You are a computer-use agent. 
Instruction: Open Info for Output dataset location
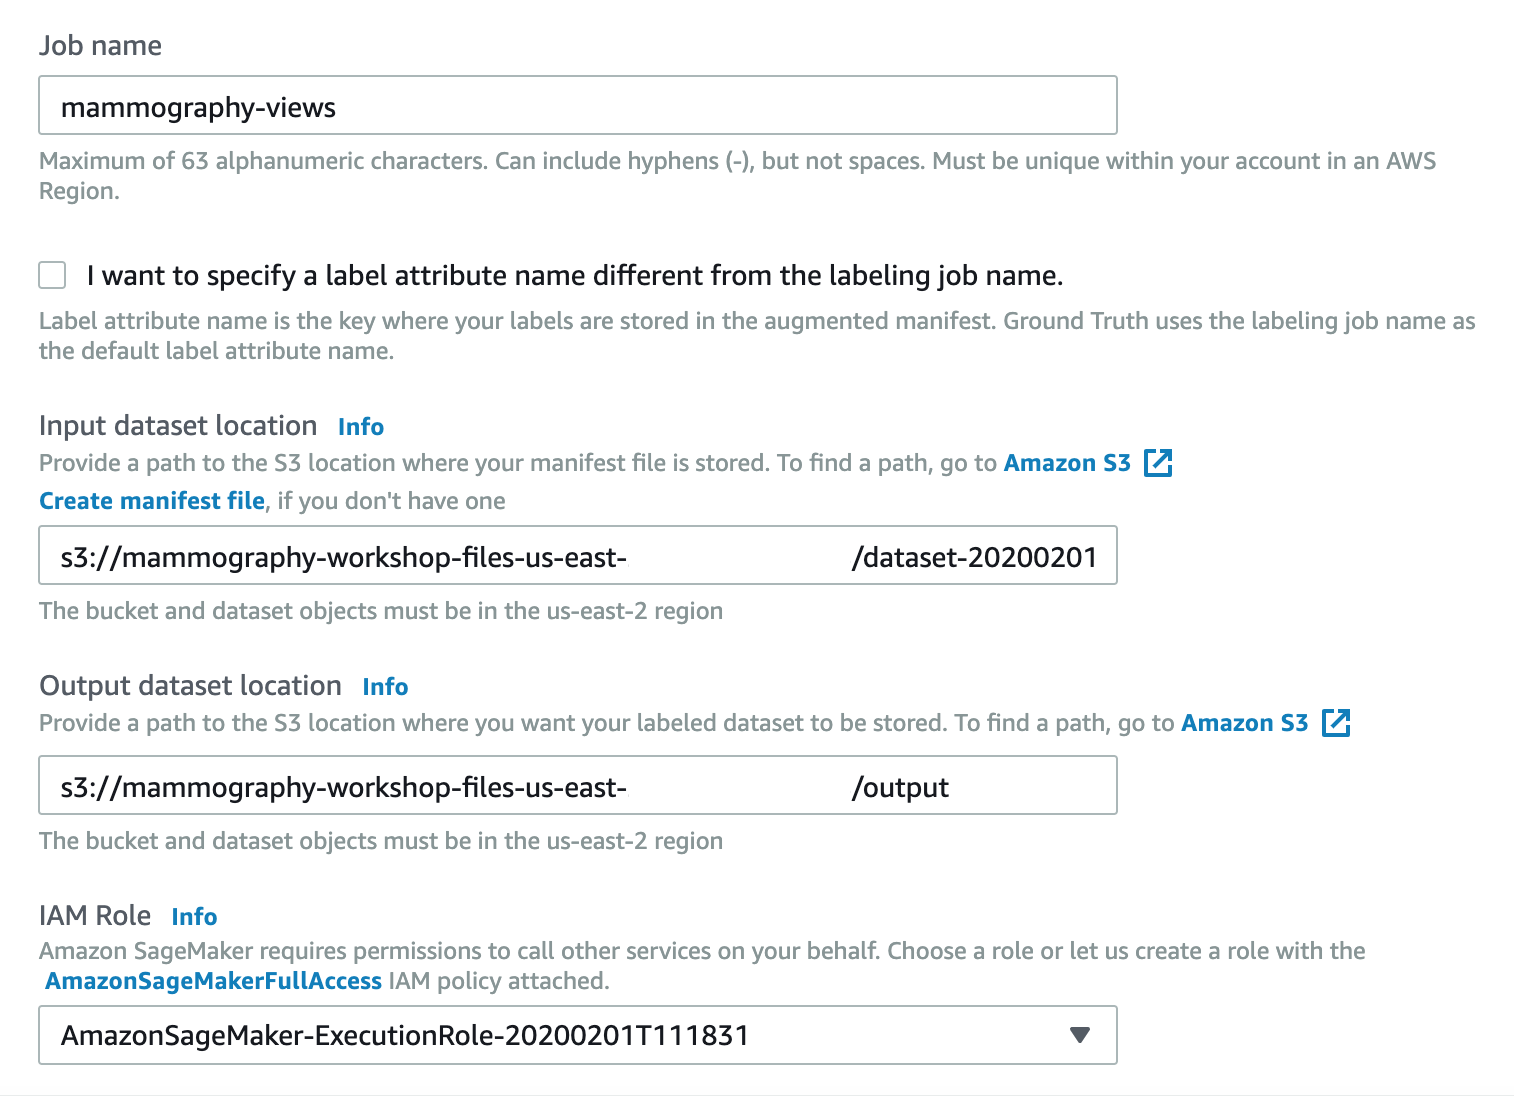point(385,687)
